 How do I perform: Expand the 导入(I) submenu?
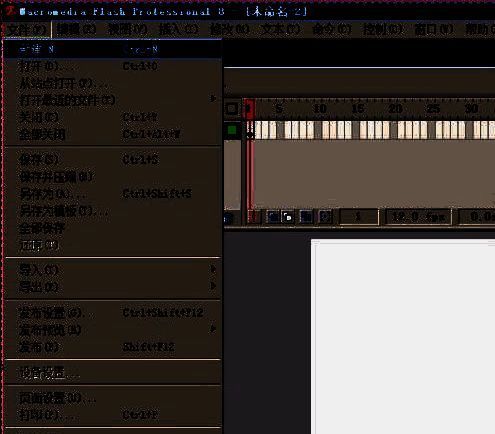[113, 269]
